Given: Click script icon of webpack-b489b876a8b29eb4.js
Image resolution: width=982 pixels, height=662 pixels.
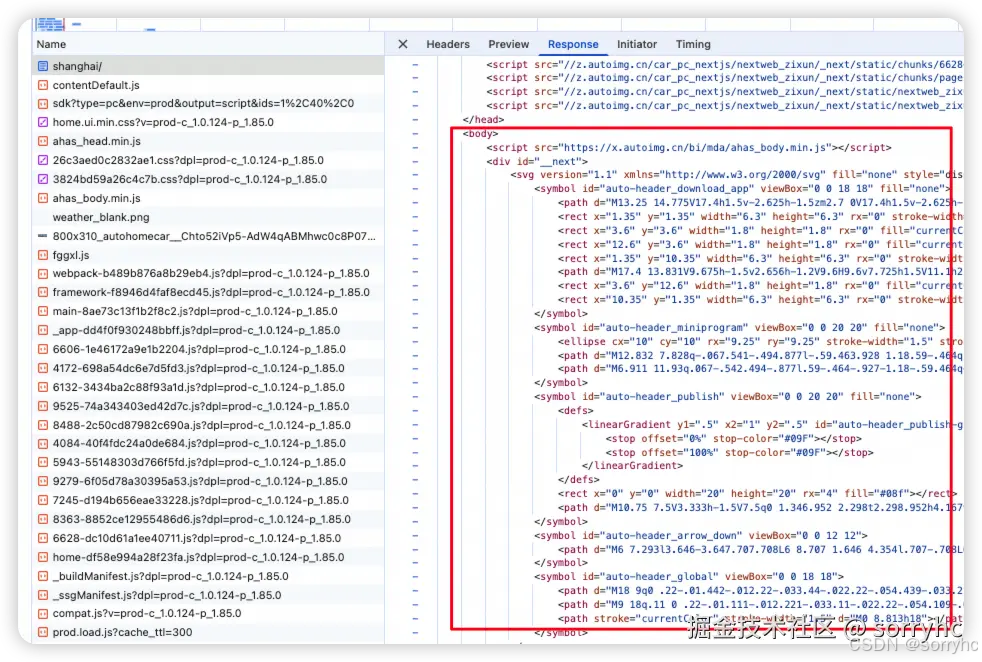Looking at the screenshot, I should [43, 274].
